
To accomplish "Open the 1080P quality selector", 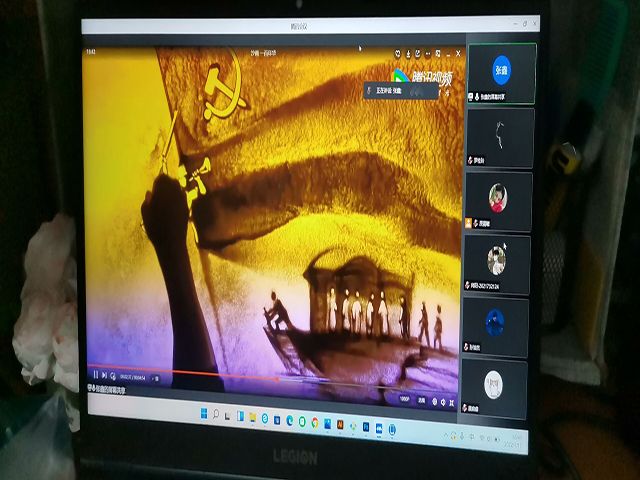I will pyautogui.click(x=404, y=399).
